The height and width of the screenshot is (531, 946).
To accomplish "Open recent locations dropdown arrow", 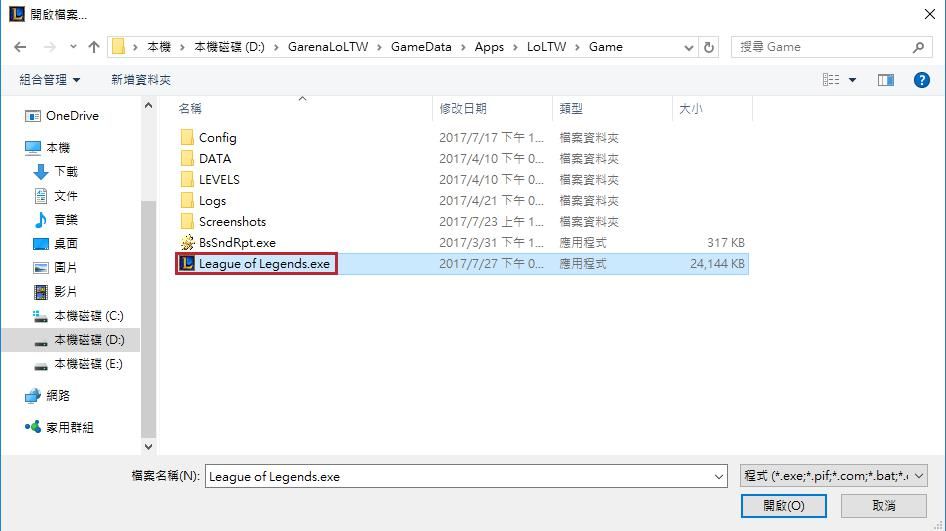I will click(73, 47).
